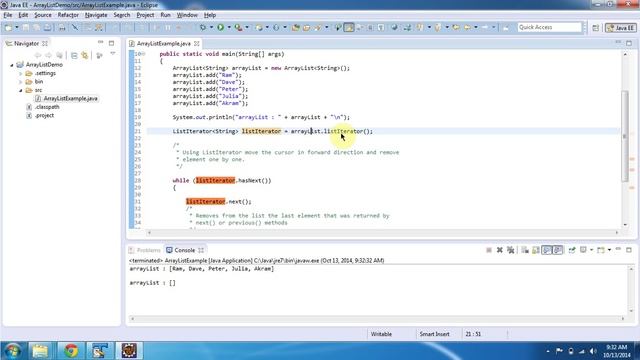Click the Terminate icon in Console
The height and width of the screenshot is (360, 640).
(489, 250)
